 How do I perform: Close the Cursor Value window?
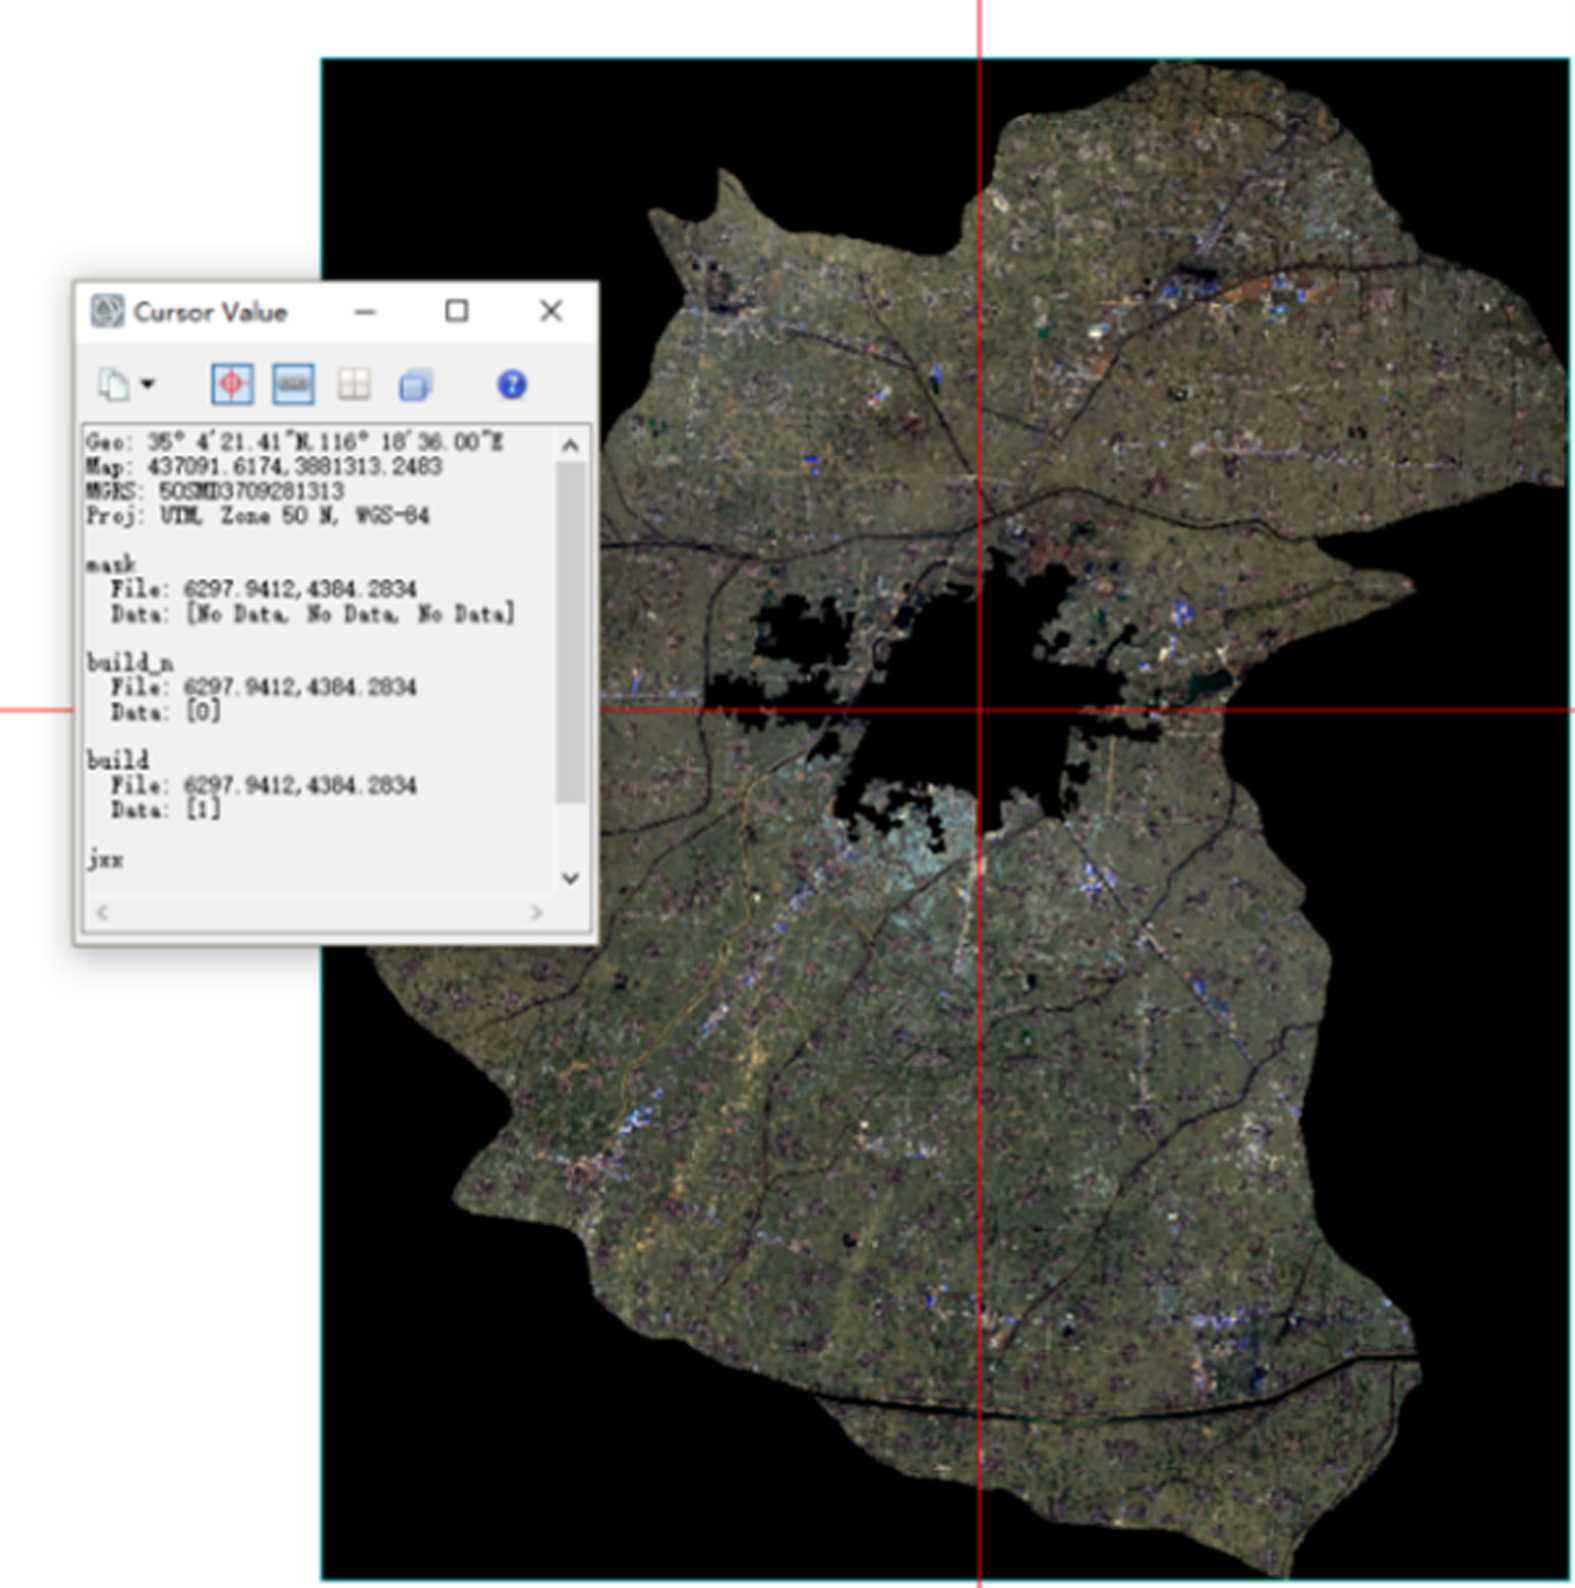click(x=551, y=312)
